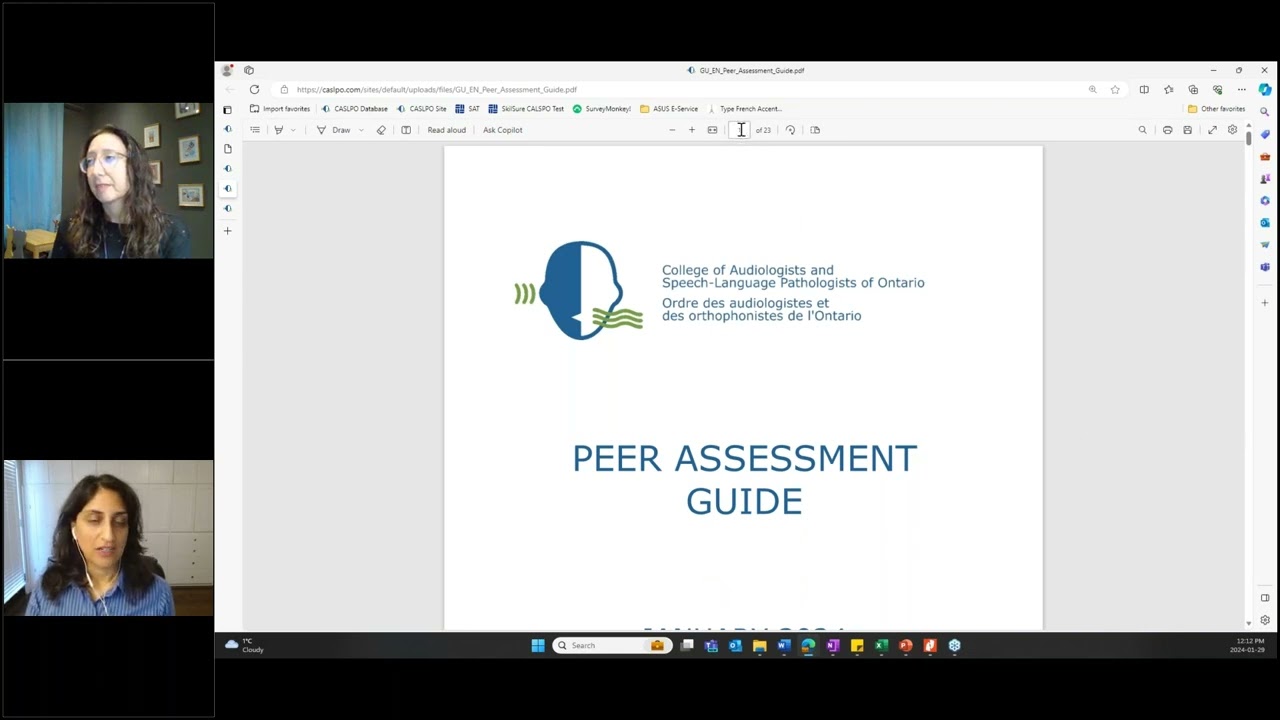Image resolution: width=1280 pixels, height=720 pixels.
Task: Print the PDF document
Action: coord(1167,130)
